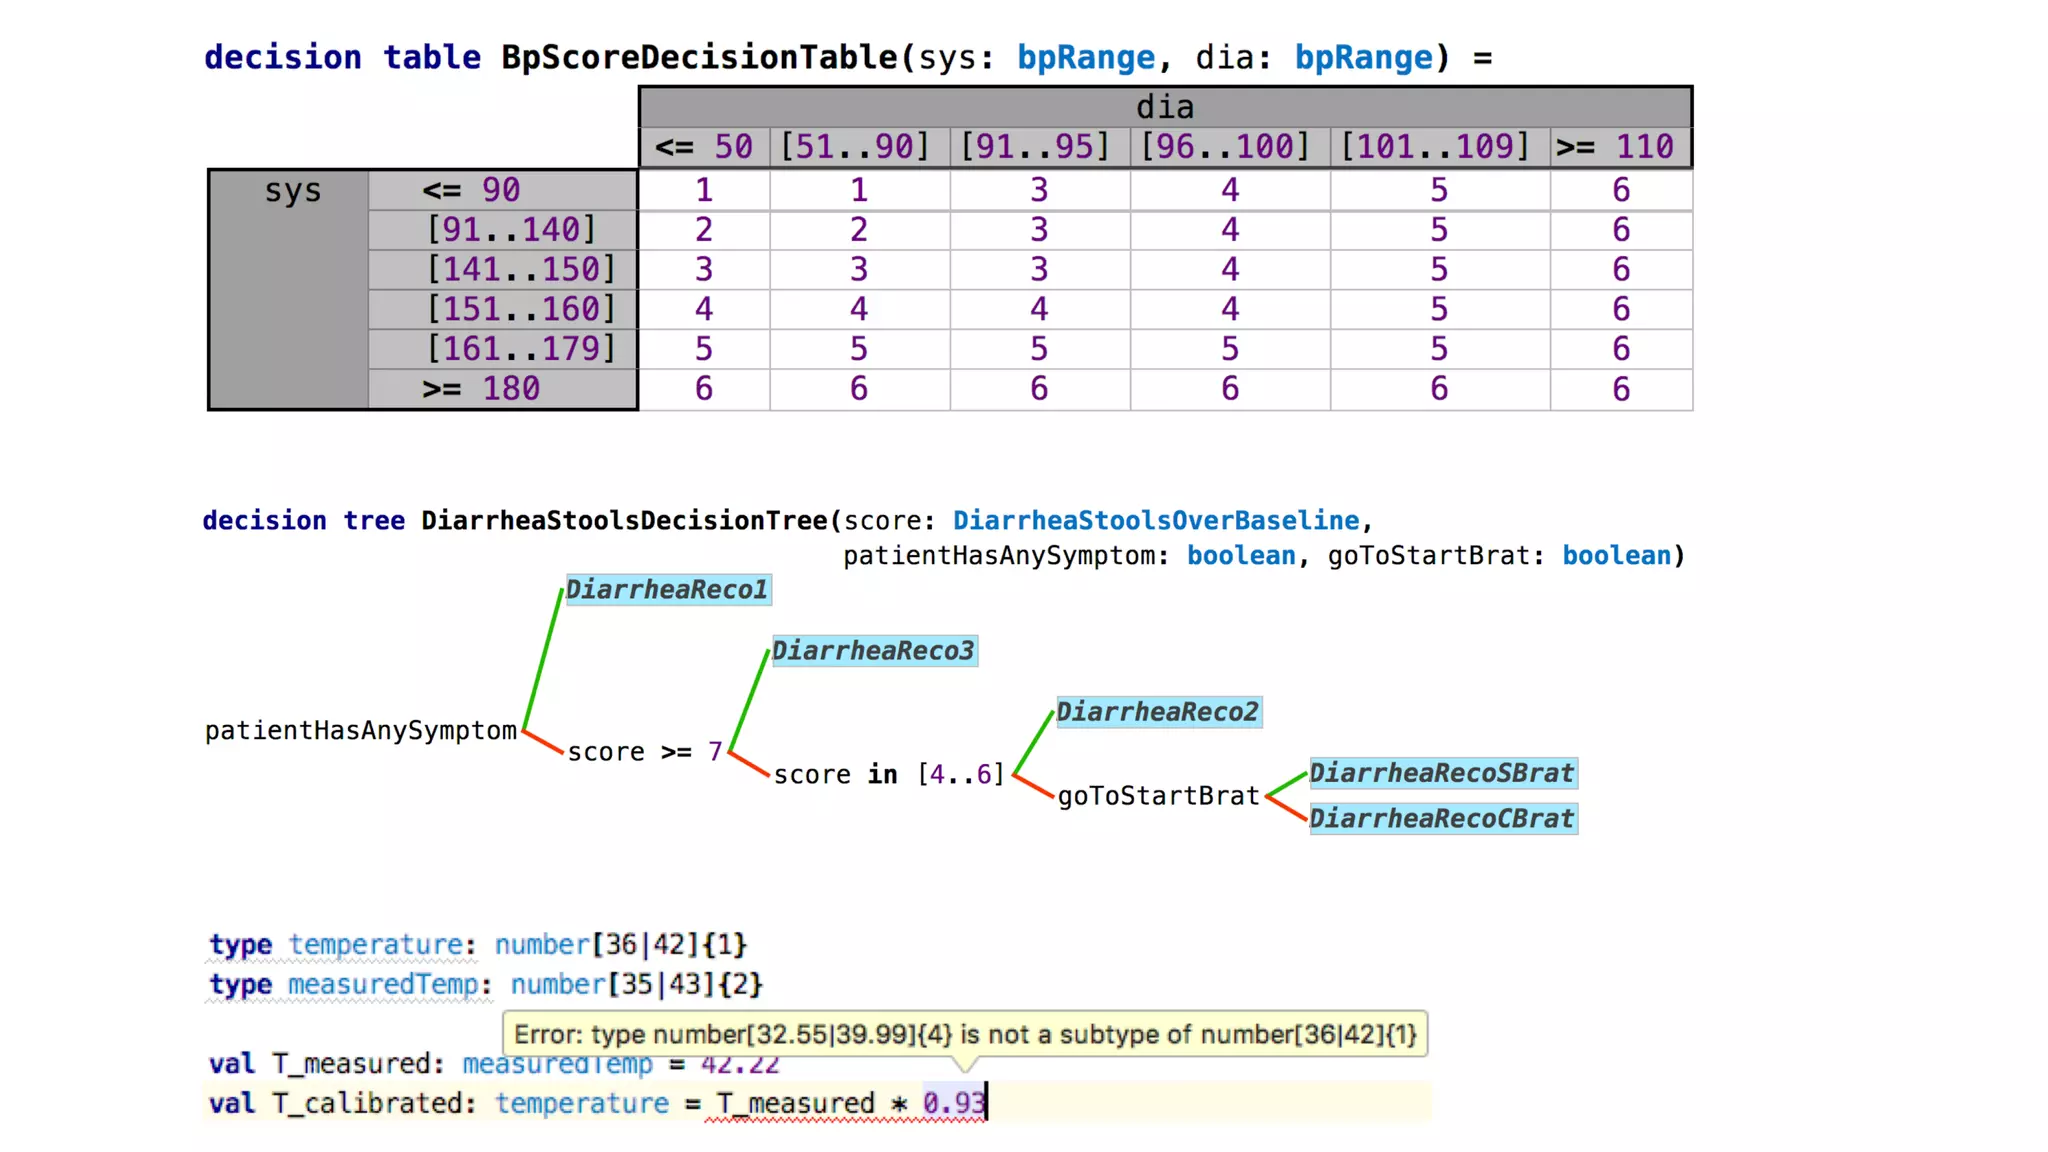2048x1152 pixels.
Task: Click the 'number[36|42]{1}' range definition in code
Action: click(621, 945)
